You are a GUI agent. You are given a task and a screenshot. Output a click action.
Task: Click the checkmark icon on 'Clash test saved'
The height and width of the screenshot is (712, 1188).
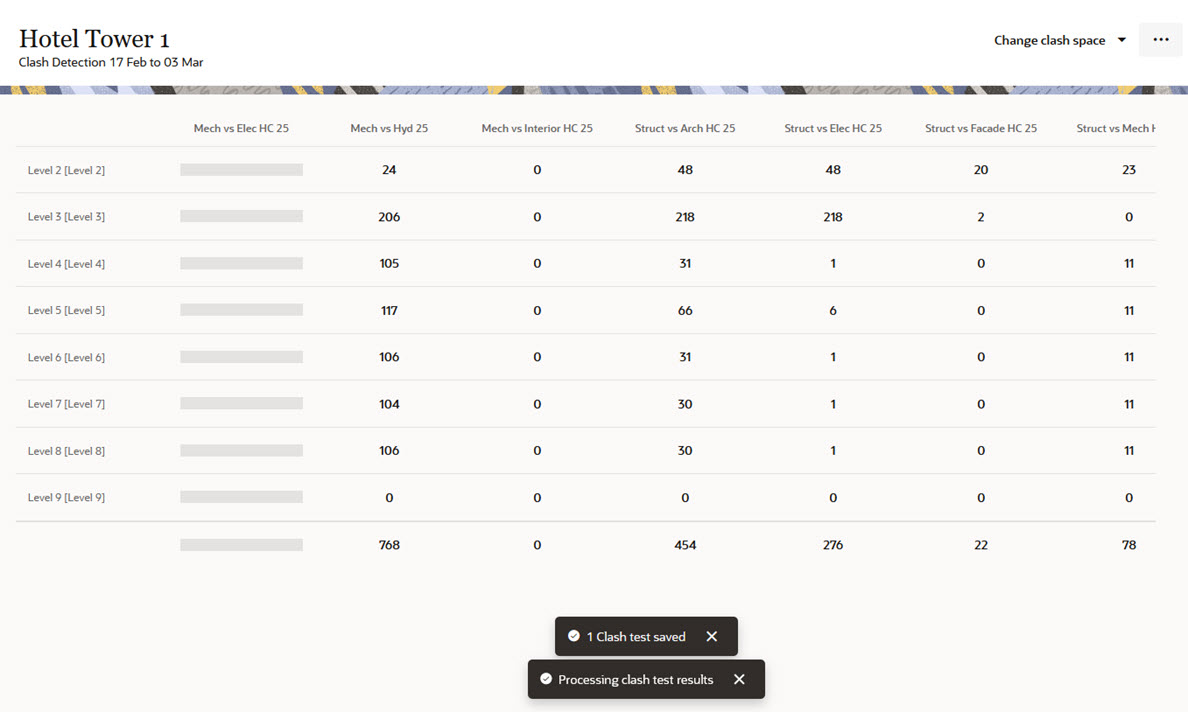pos(574,637)
